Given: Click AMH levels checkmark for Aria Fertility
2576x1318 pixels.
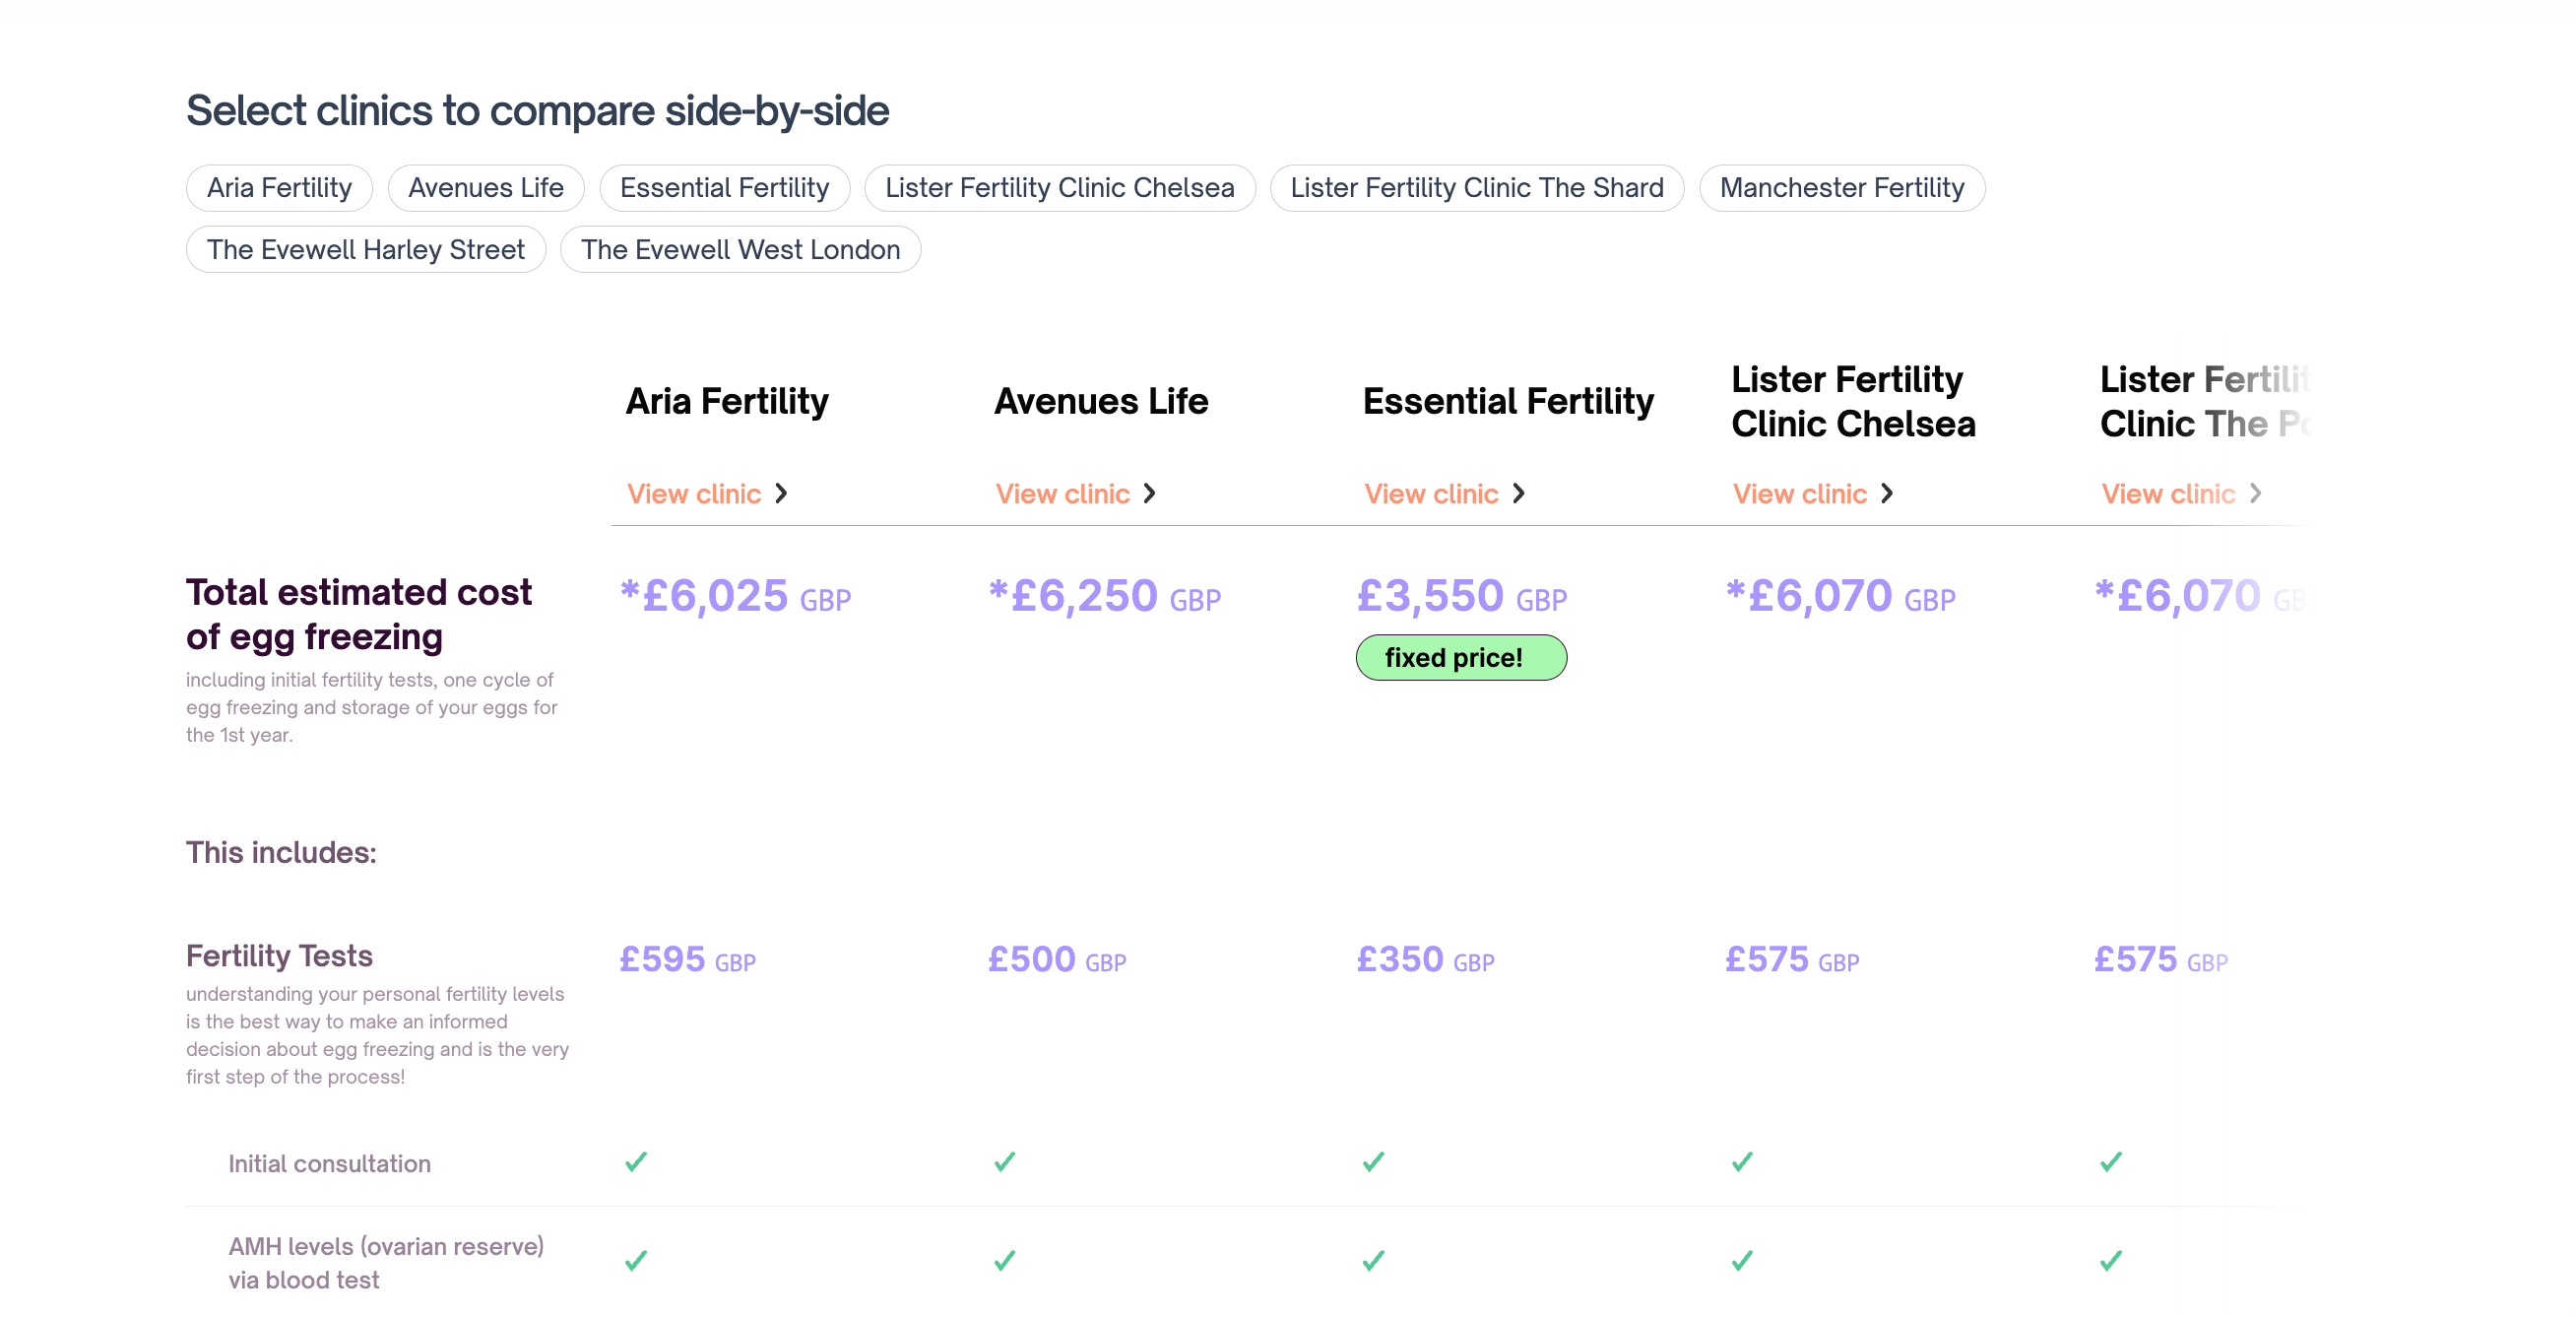Looking at the screenshot, I should [x=636, y=1261].
